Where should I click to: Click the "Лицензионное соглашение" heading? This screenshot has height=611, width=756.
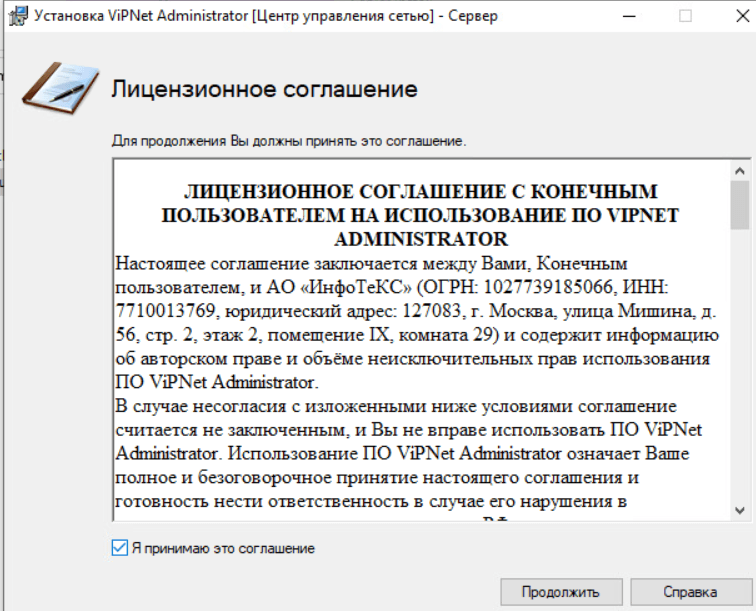click(264, 89)
